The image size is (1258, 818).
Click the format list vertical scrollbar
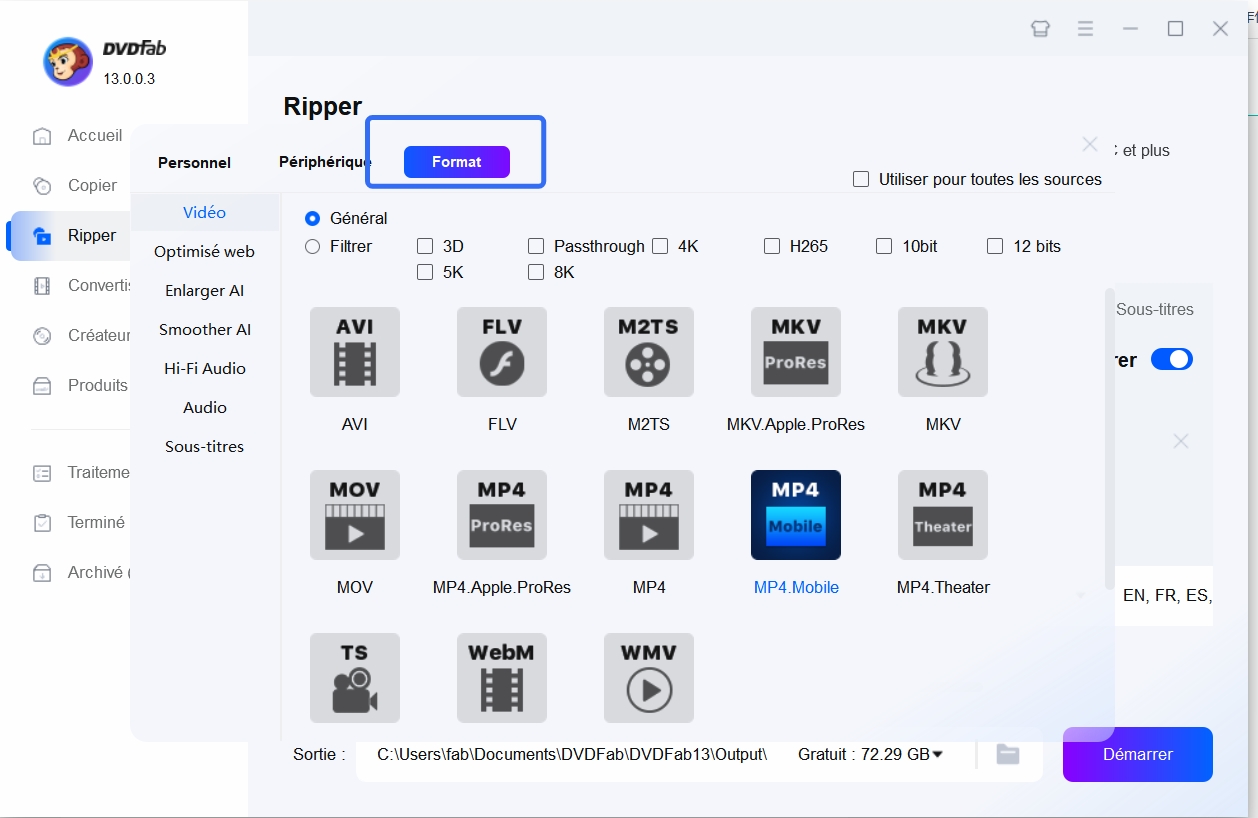[1109, 439]
